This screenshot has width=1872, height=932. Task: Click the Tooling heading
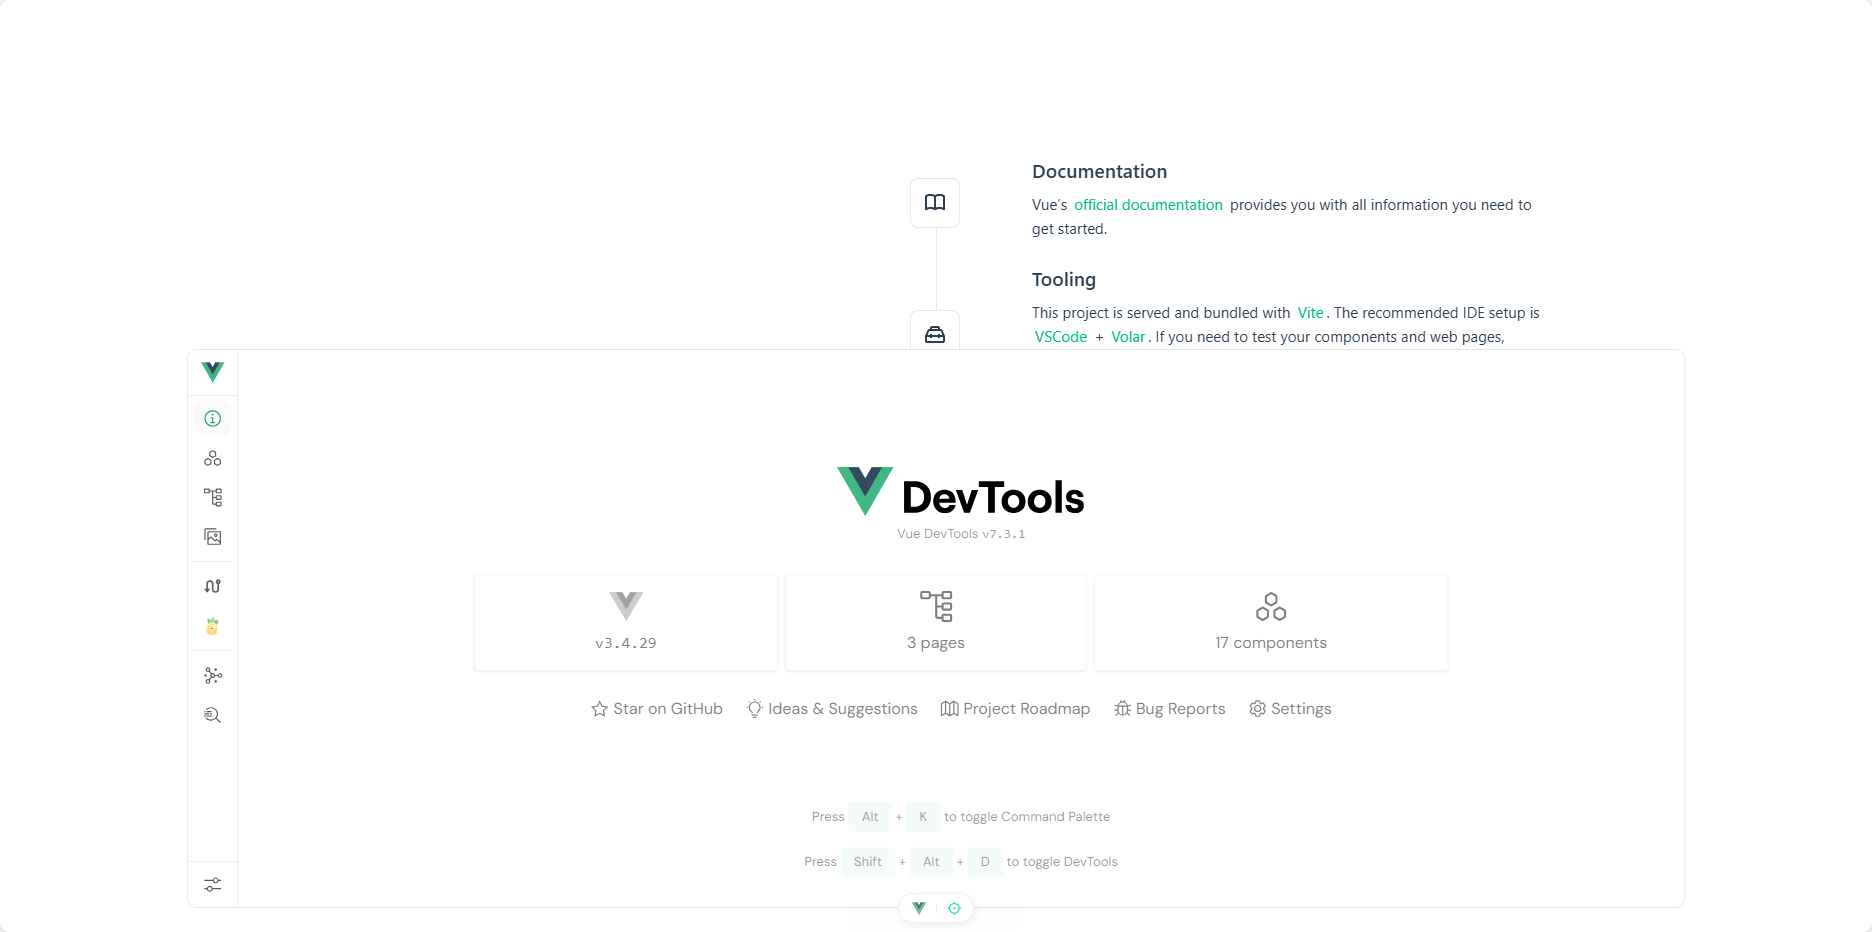(x=1064, y=280)
